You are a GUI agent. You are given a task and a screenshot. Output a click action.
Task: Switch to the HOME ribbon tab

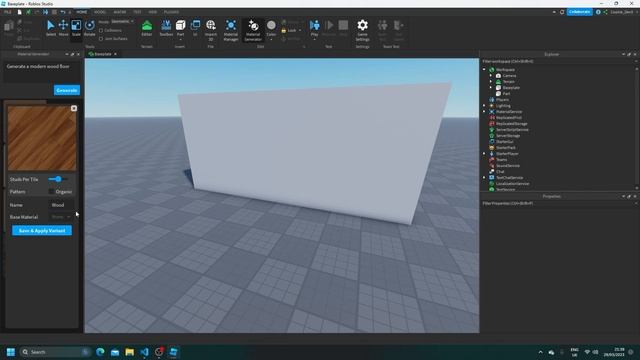coord(82,12)
